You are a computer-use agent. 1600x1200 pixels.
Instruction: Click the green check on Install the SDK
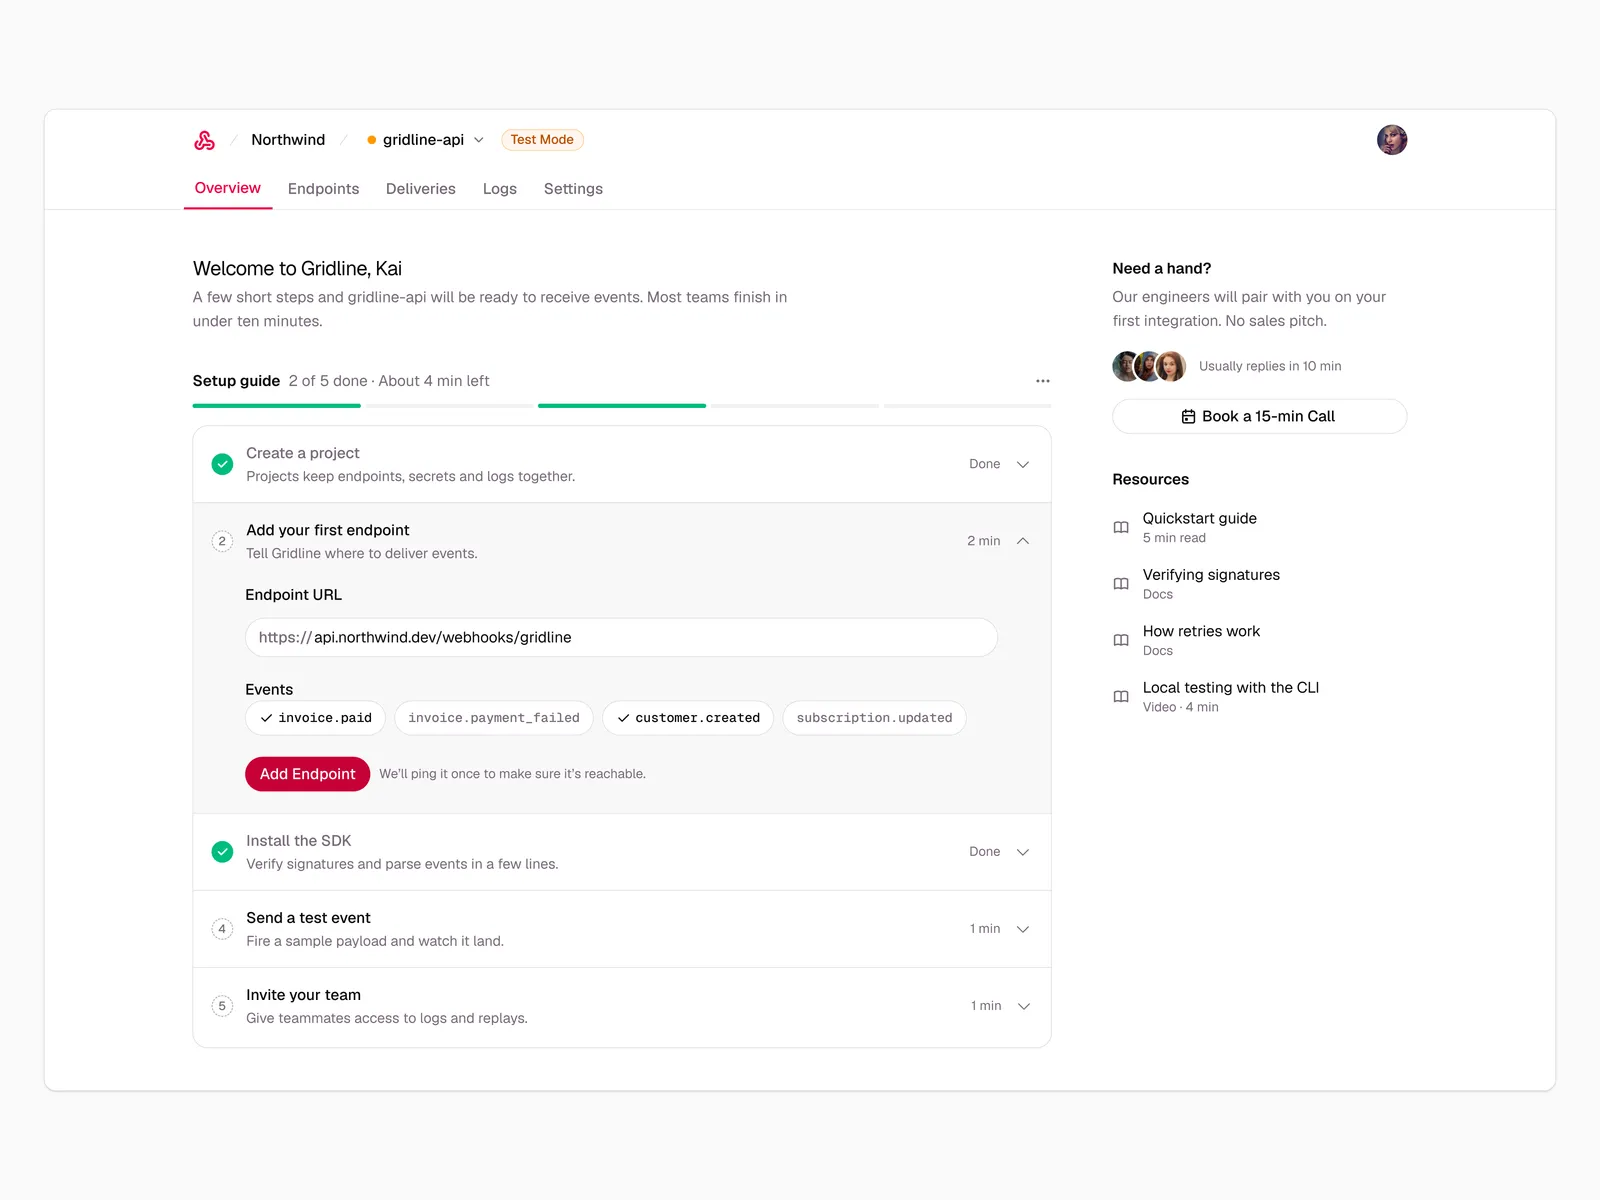[x=222, y=852]
